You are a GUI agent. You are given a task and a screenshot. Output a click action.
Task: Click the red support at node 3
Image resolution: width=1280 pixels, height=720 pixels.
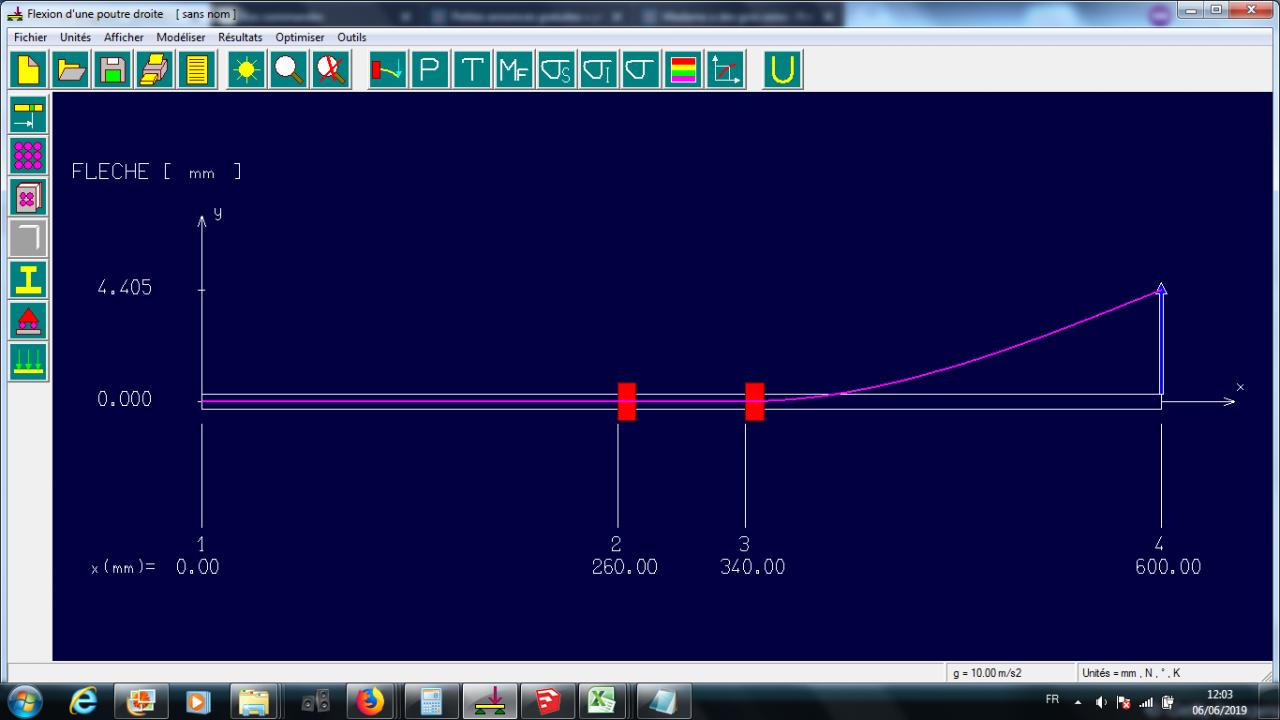click(755, 401)
